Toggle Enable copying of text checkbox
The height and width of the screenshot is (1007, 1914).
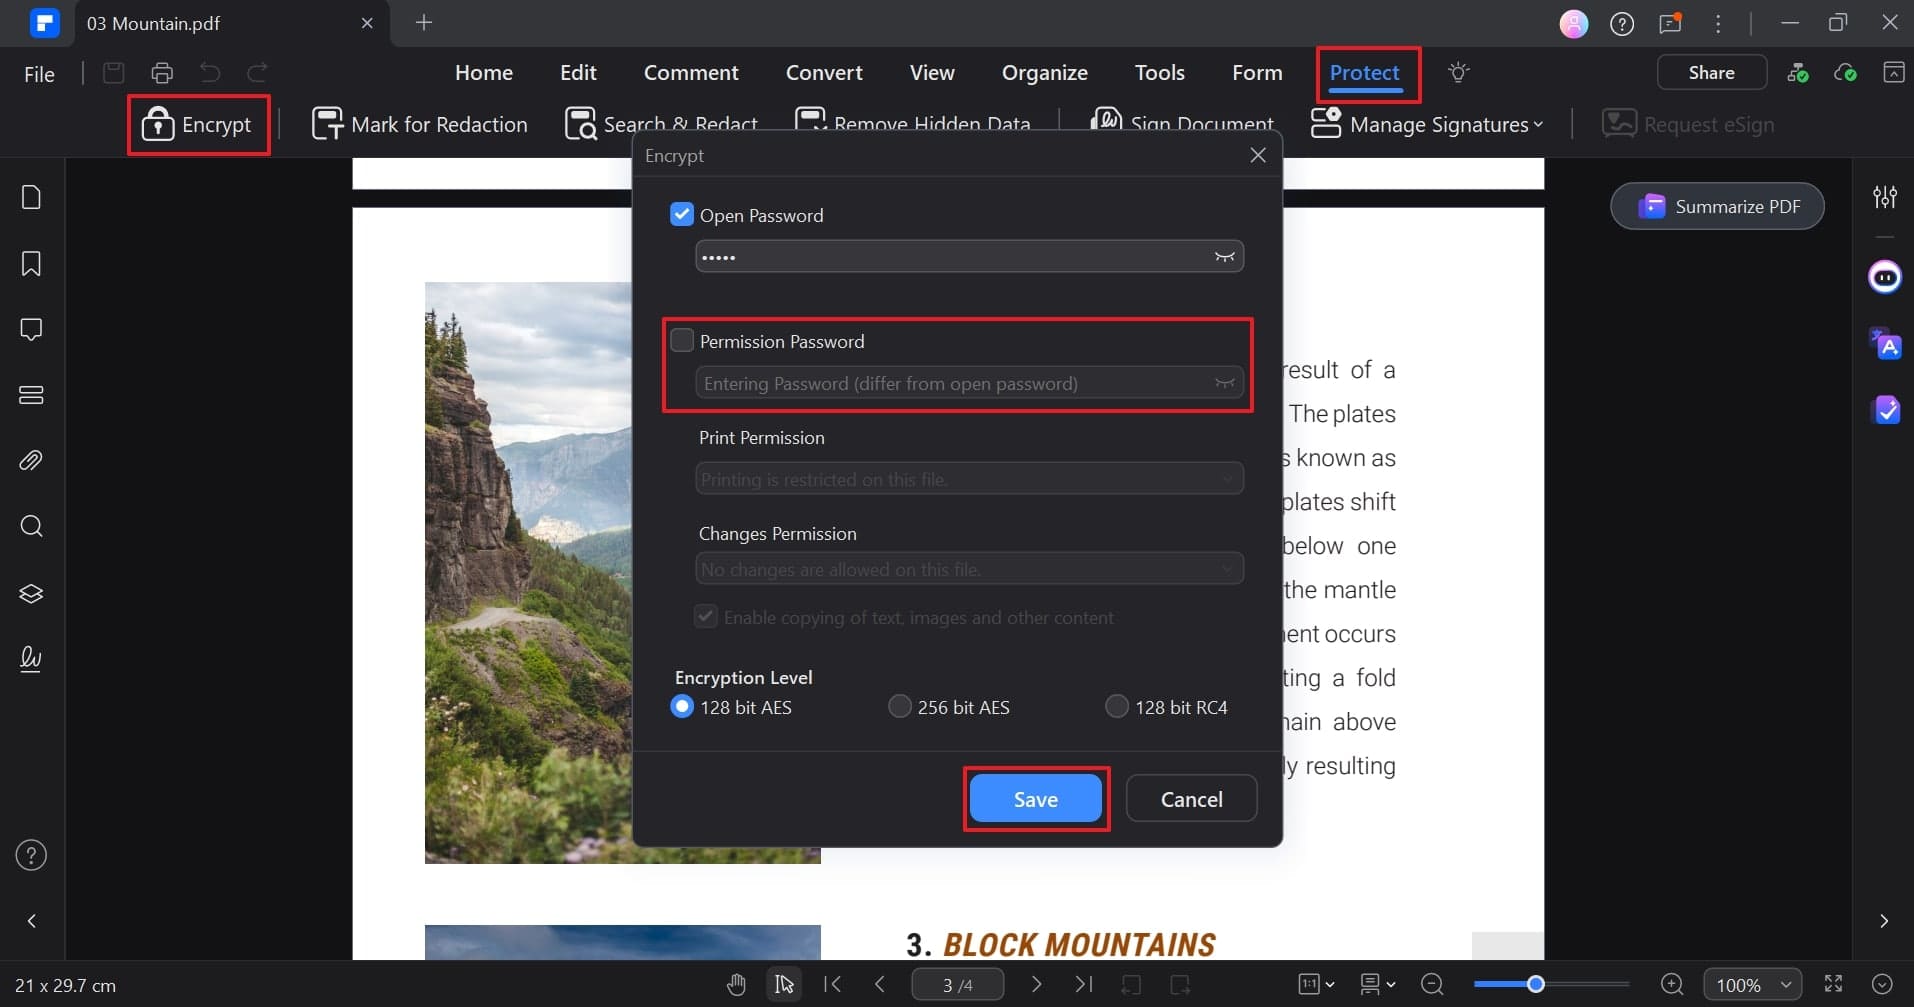[x=706, y=616]
